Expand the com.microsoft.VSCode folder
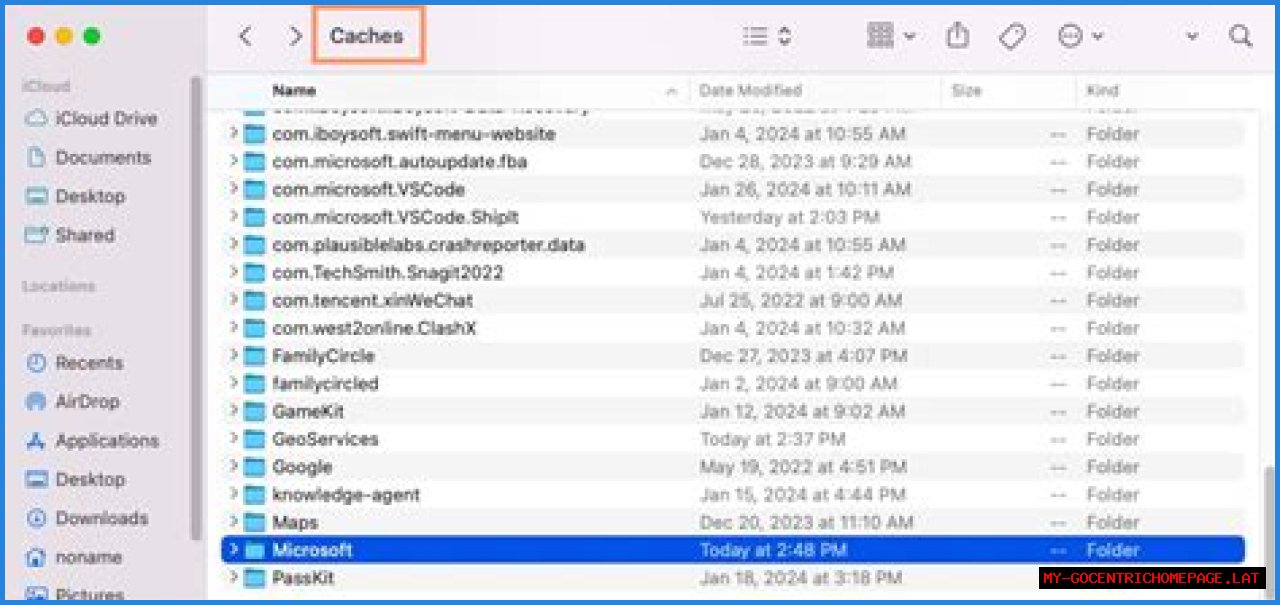 234,190
